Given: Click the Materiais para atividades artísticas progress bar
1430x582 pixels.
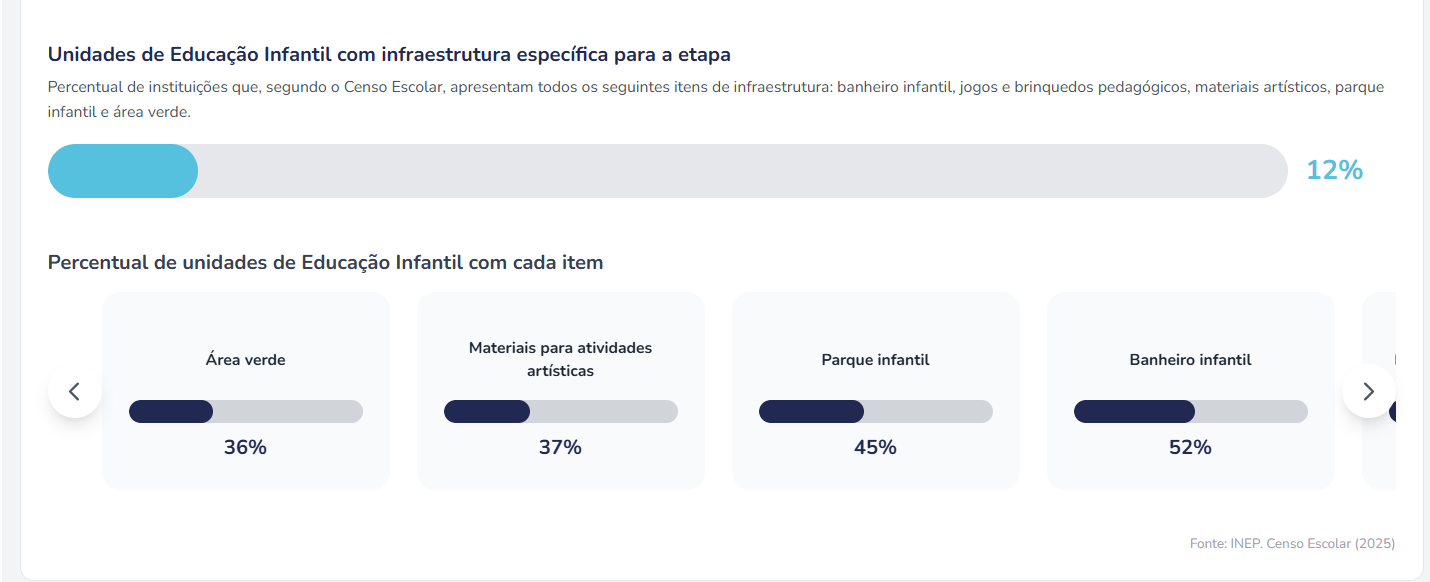Looking at the screenshot, I should [560, 411].
